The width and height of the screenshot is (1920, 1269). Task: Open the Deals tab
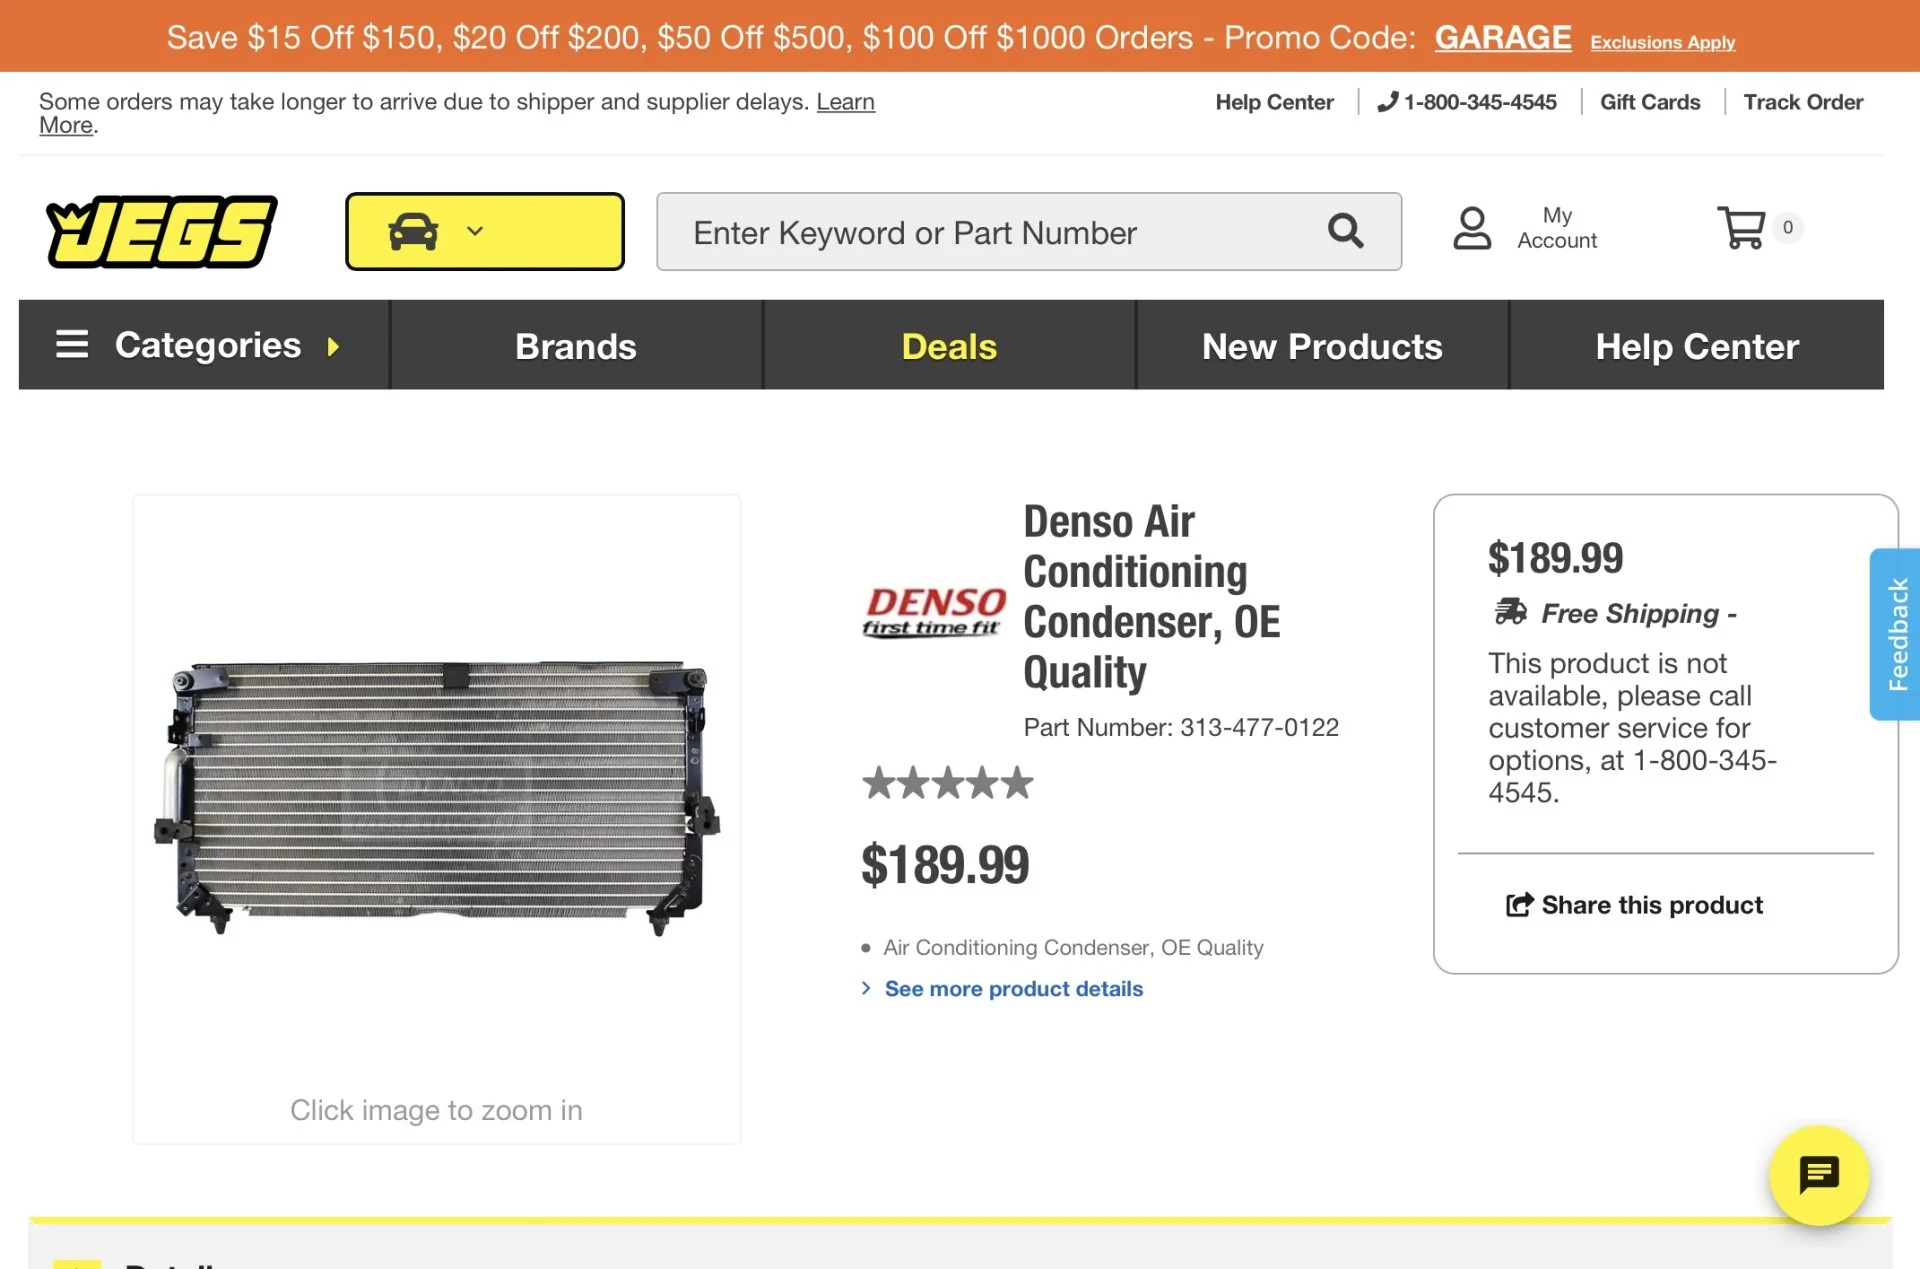948,346
